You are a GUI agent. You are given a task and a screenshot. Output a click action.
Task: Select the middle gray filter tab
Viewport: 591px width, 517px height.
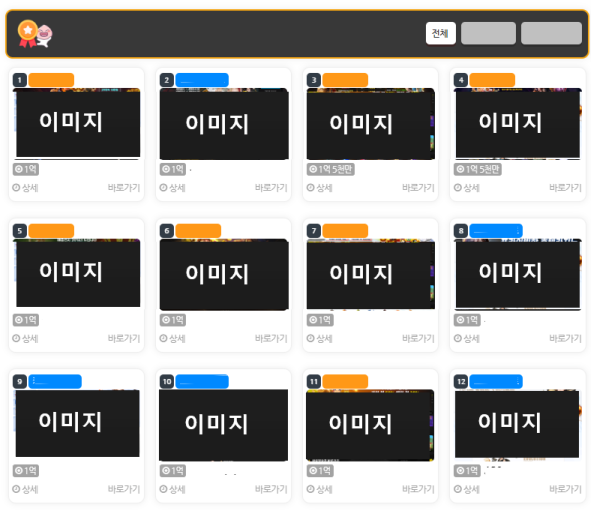488,34
